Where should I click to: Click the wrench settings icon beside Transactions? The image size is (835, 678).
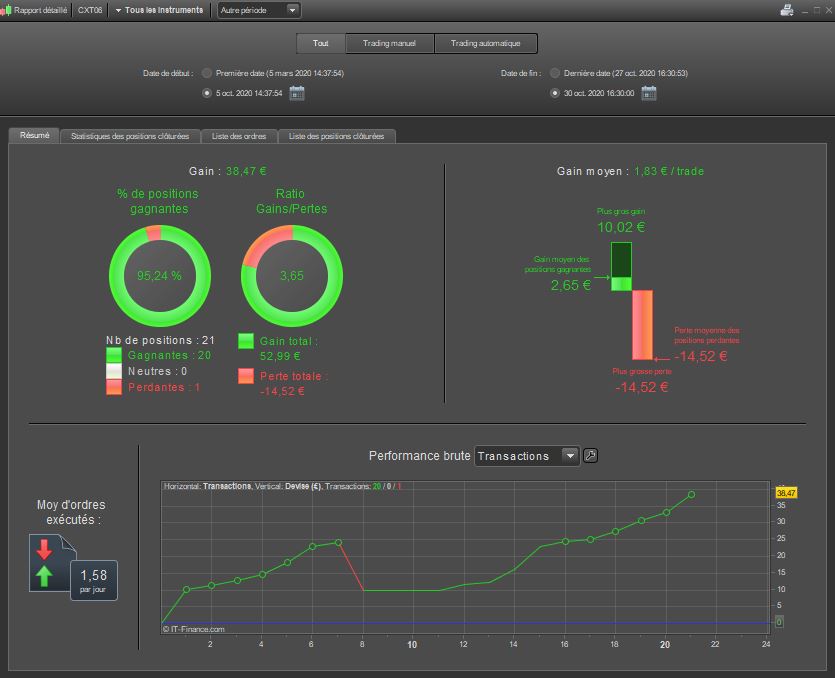pyautogui.click(x=590, y=456)
